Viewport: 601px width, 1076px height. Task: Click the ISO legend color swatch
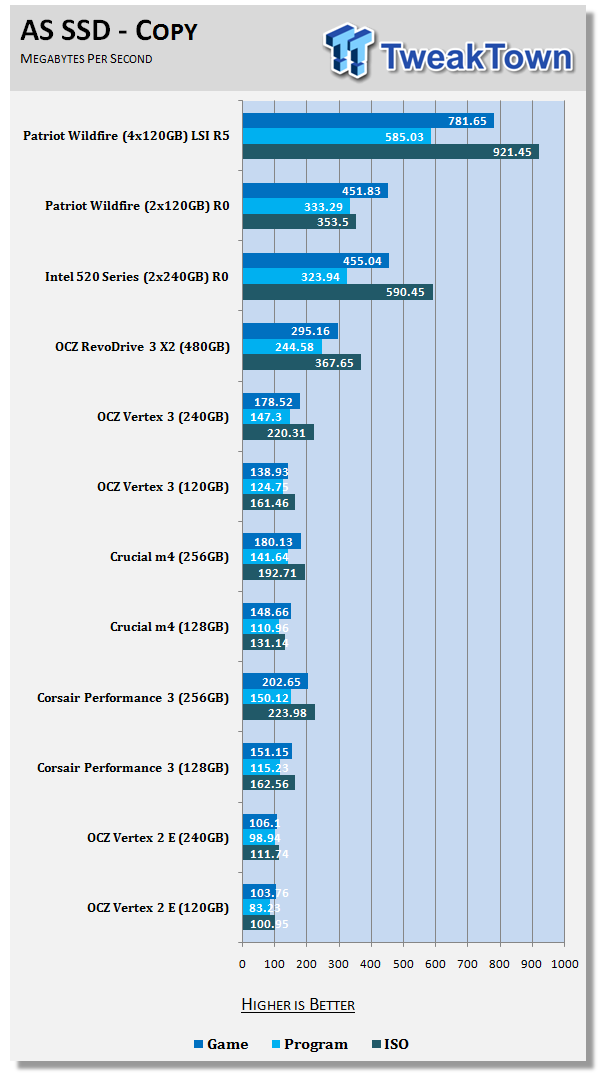(x=376, y=1044)
